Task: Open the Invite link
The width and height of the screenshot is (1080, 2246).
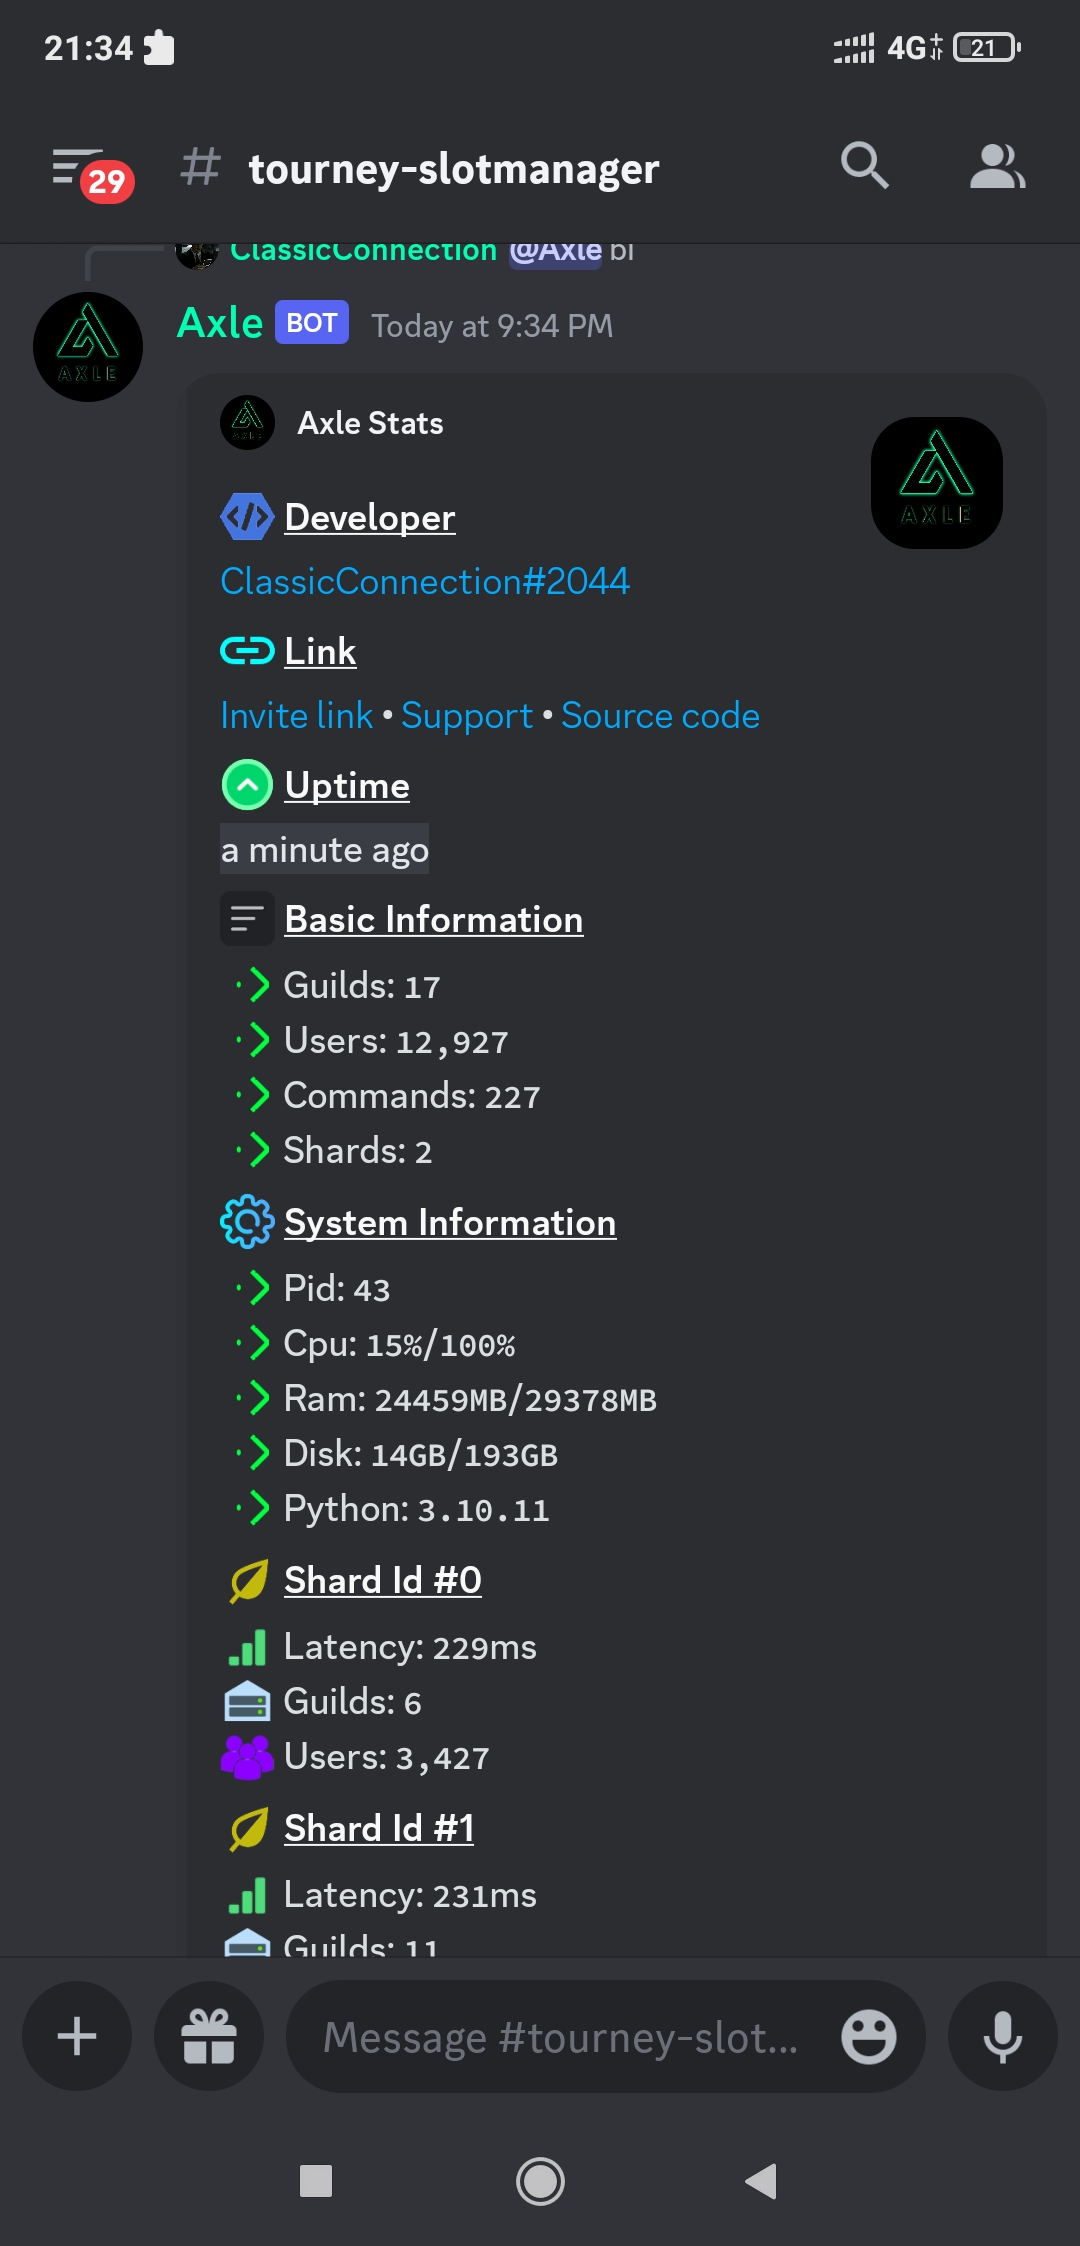Action: point(295,715)
